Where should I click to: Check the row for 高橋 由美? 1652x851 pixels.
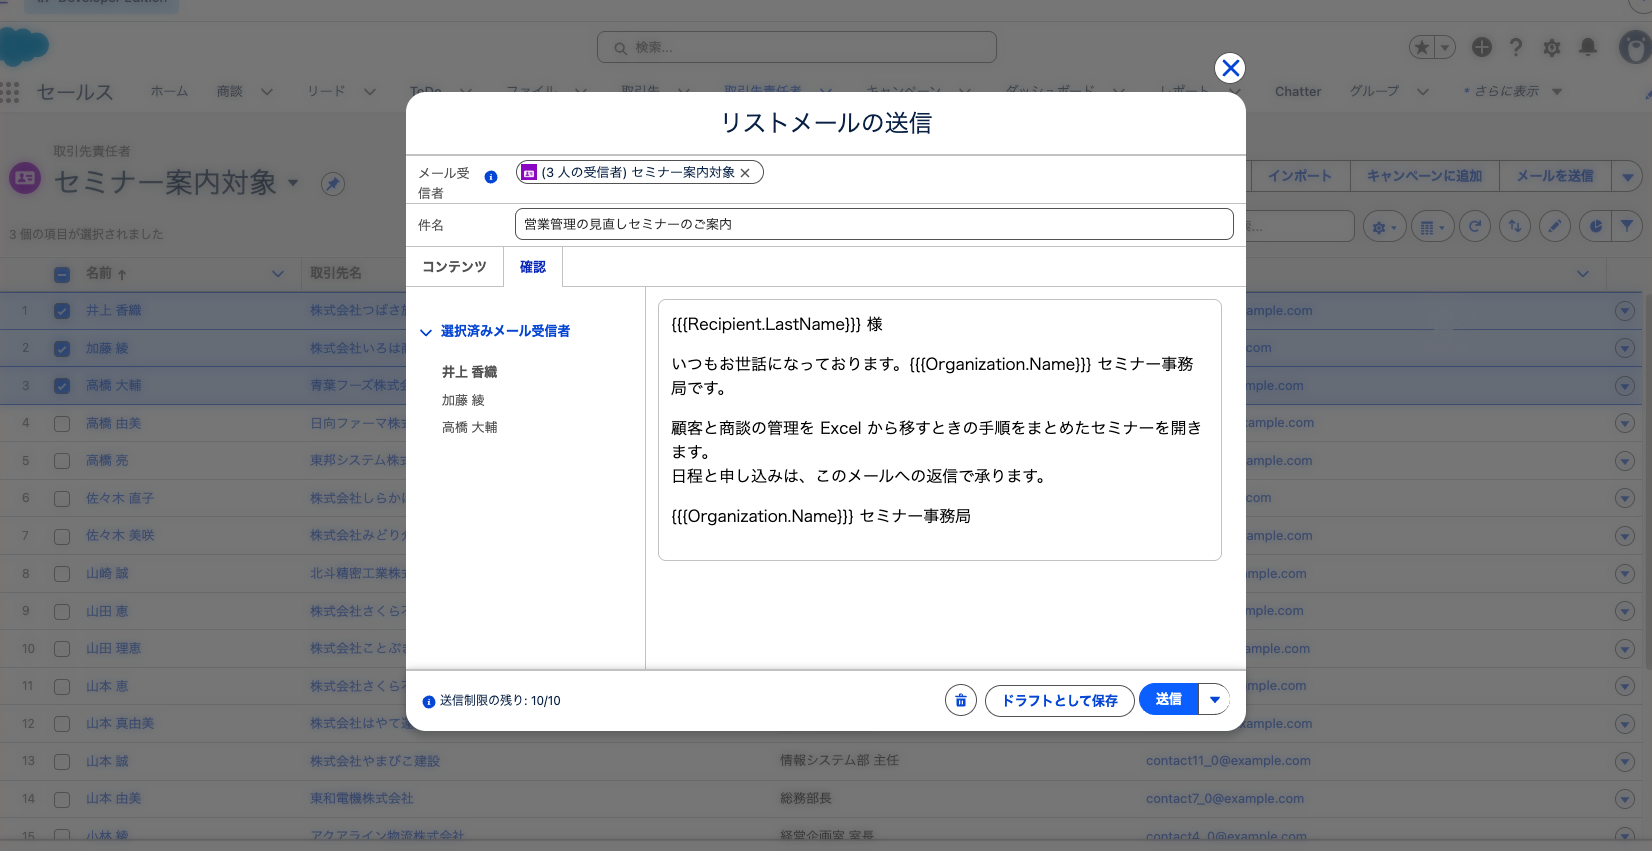pos(62,424)
